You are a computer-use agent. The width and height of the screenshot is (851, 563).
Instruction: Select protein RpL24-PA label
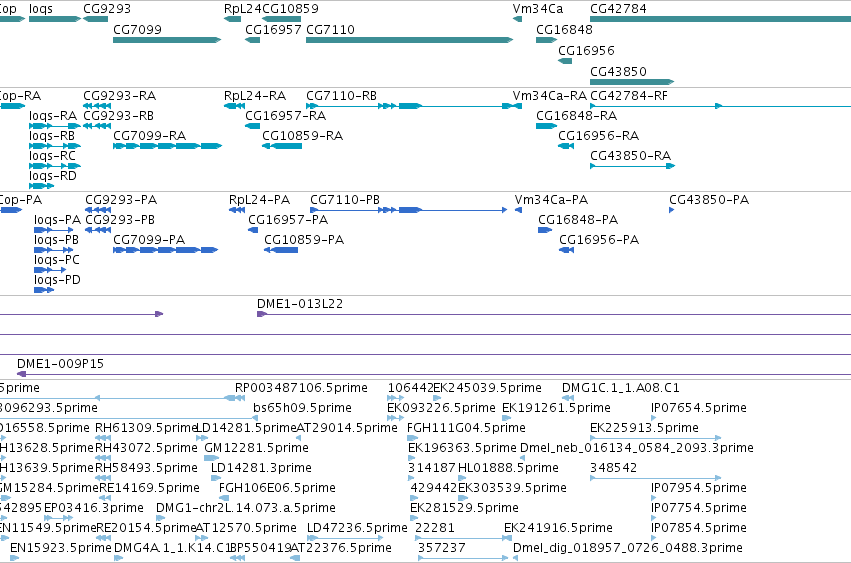tap(259, 200)
